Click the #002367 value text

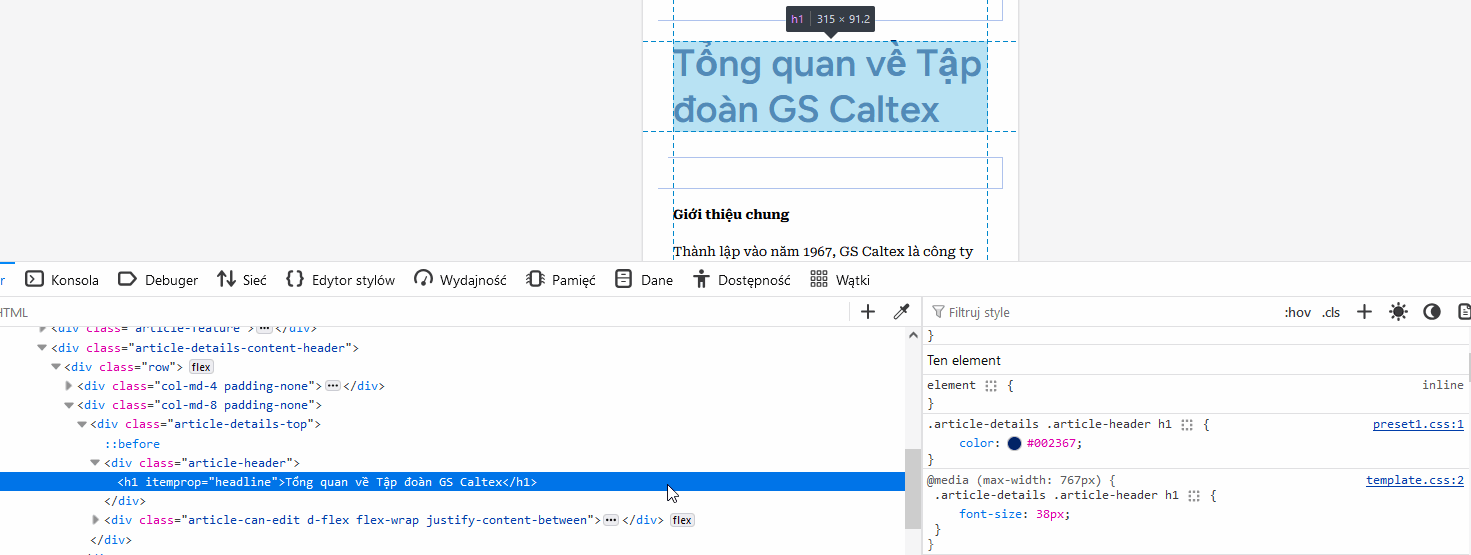[x=1052, y=443]
